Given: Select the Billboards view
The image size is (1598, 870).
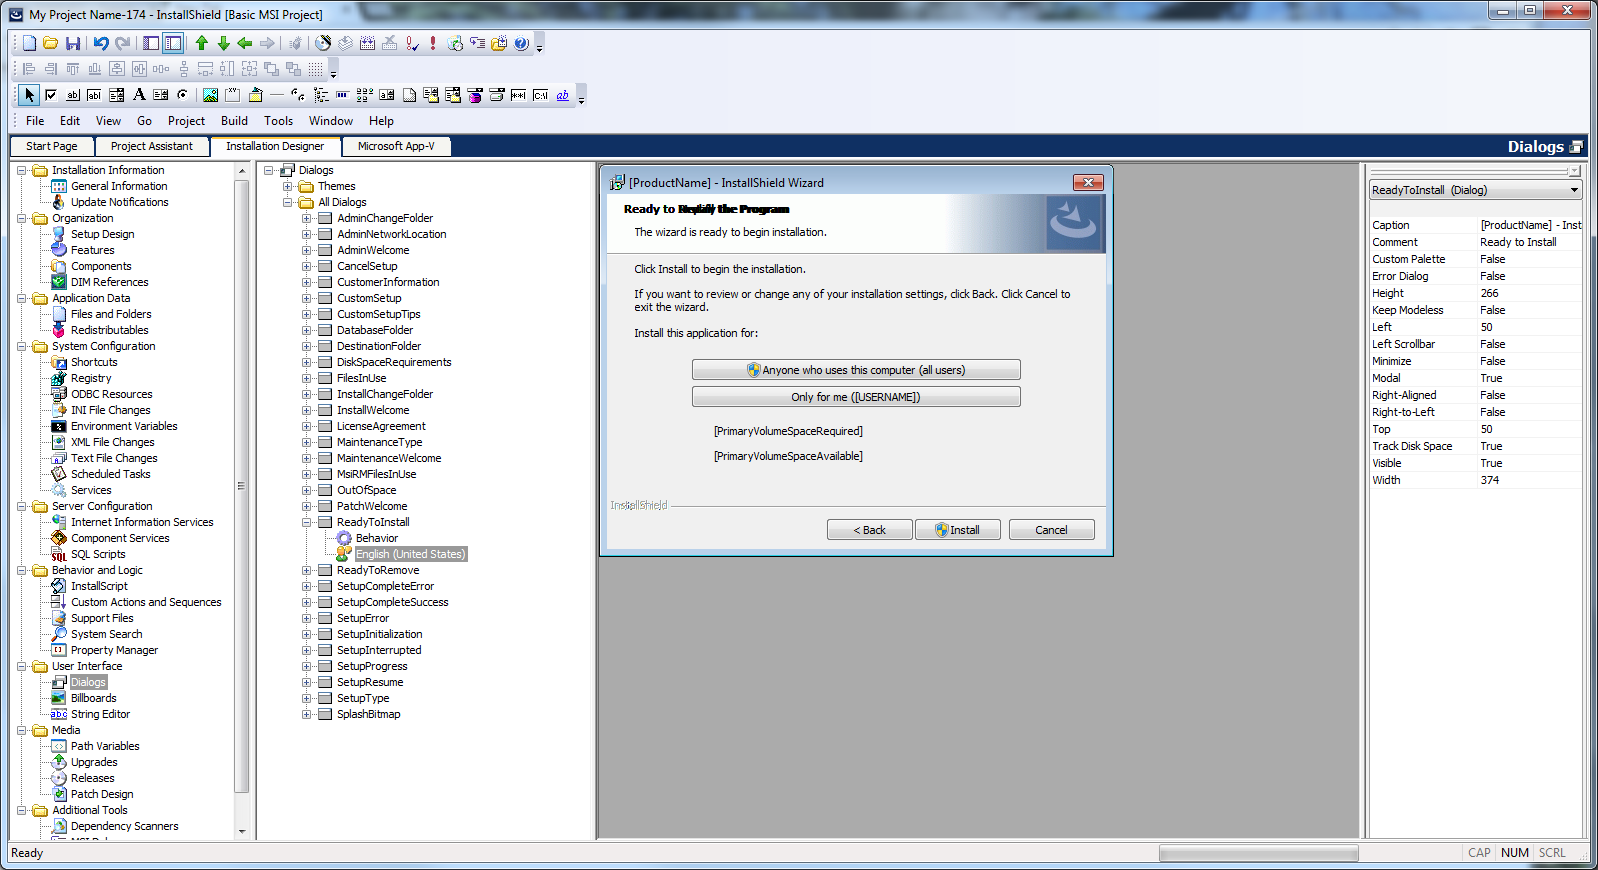Looking at the screenshot, I should tap(93, 698).
